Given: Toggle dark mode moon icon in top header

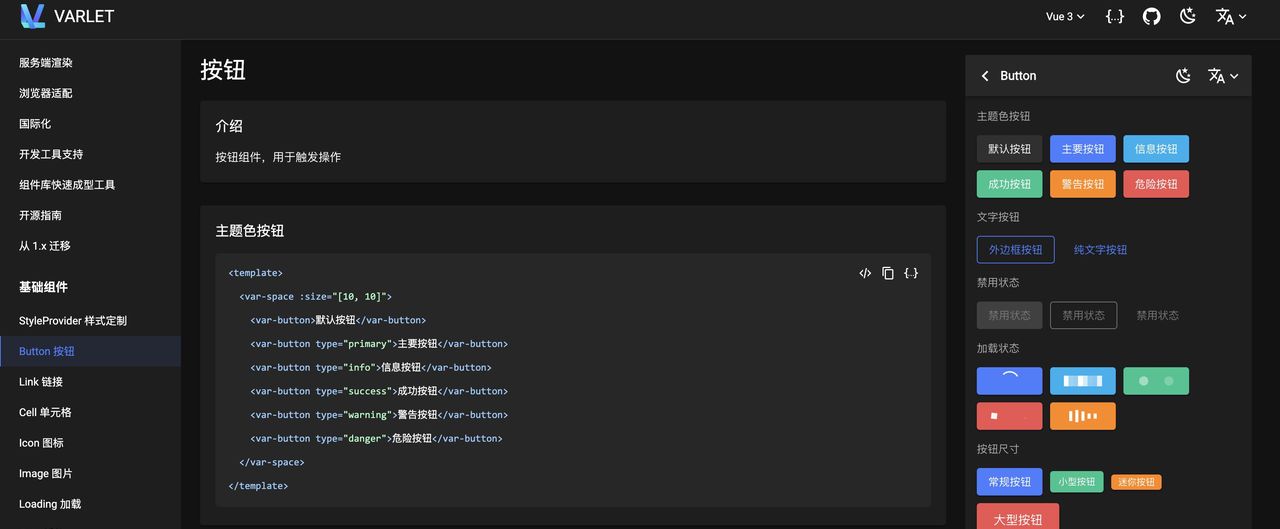Looking at the screenshot, I should point(1188,16).
